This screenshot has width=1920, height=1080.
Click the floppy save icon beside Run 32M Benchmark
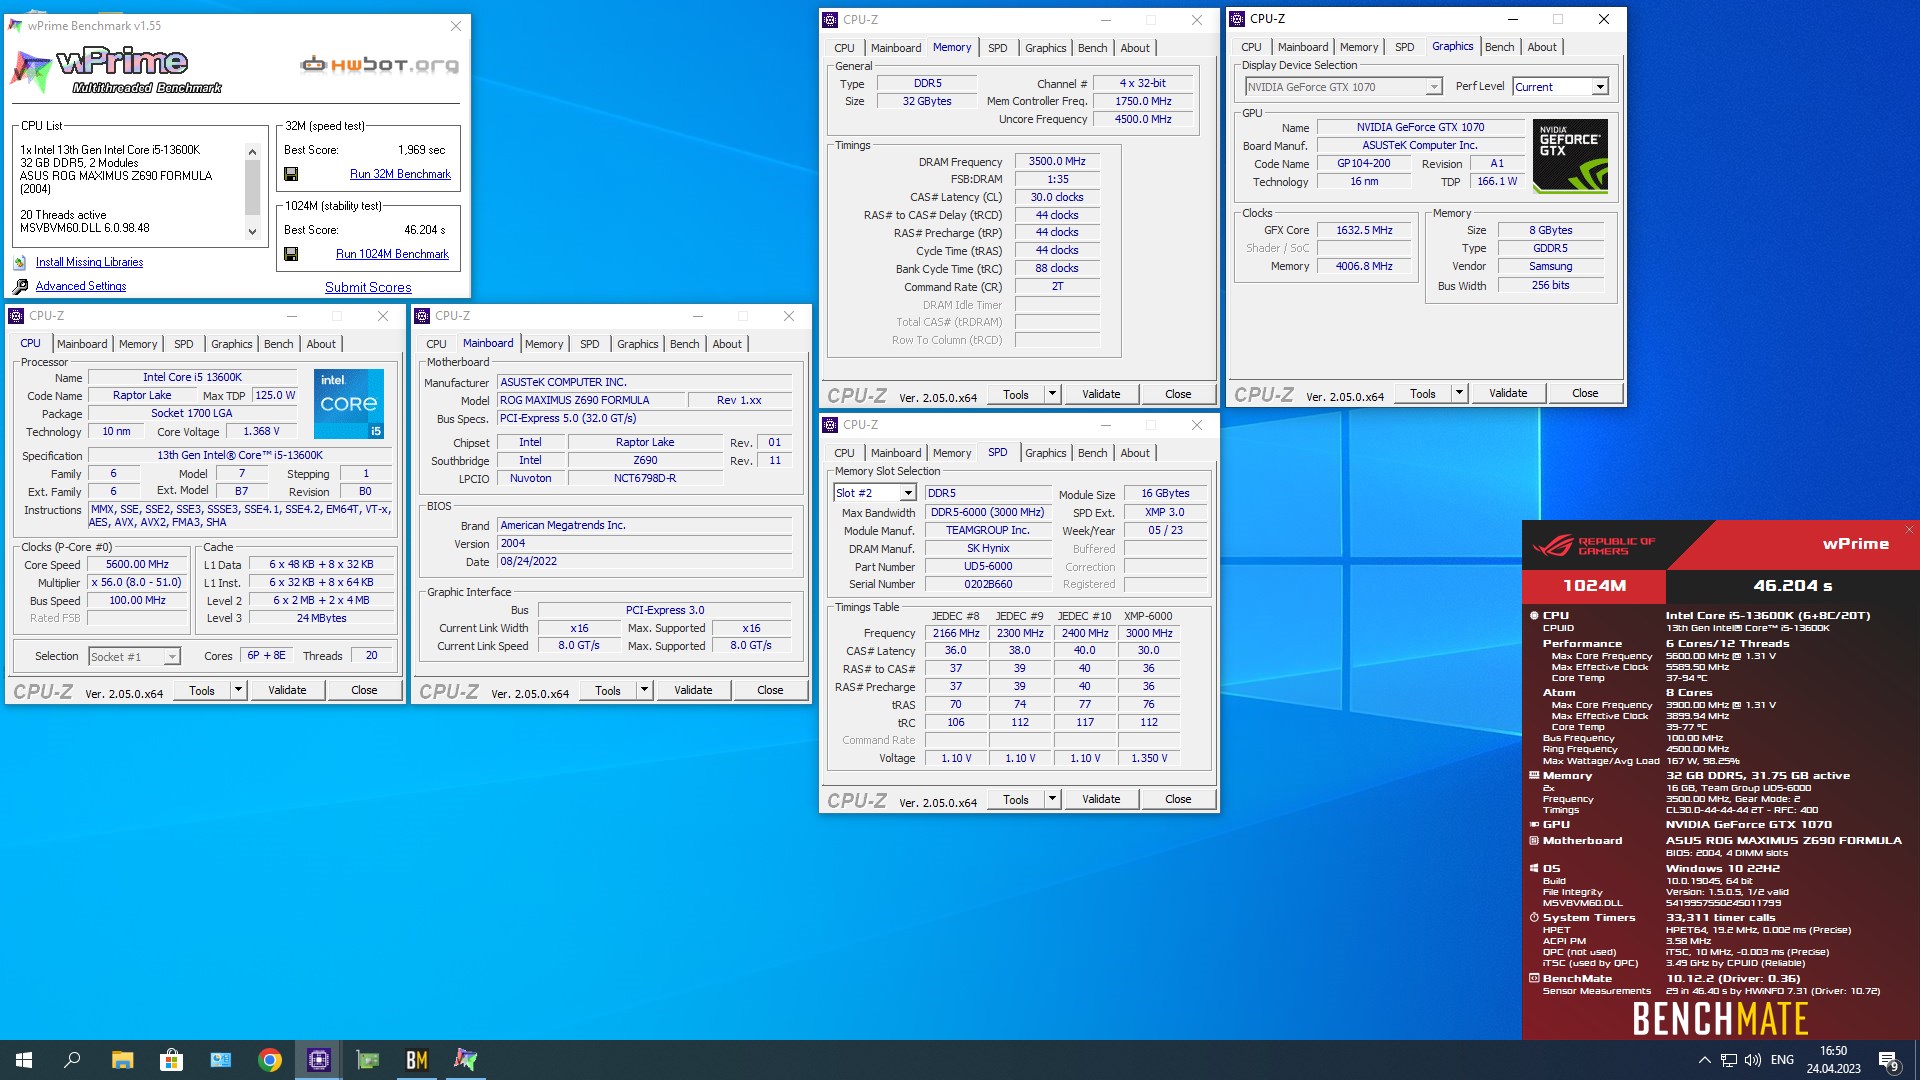[291, 174]
